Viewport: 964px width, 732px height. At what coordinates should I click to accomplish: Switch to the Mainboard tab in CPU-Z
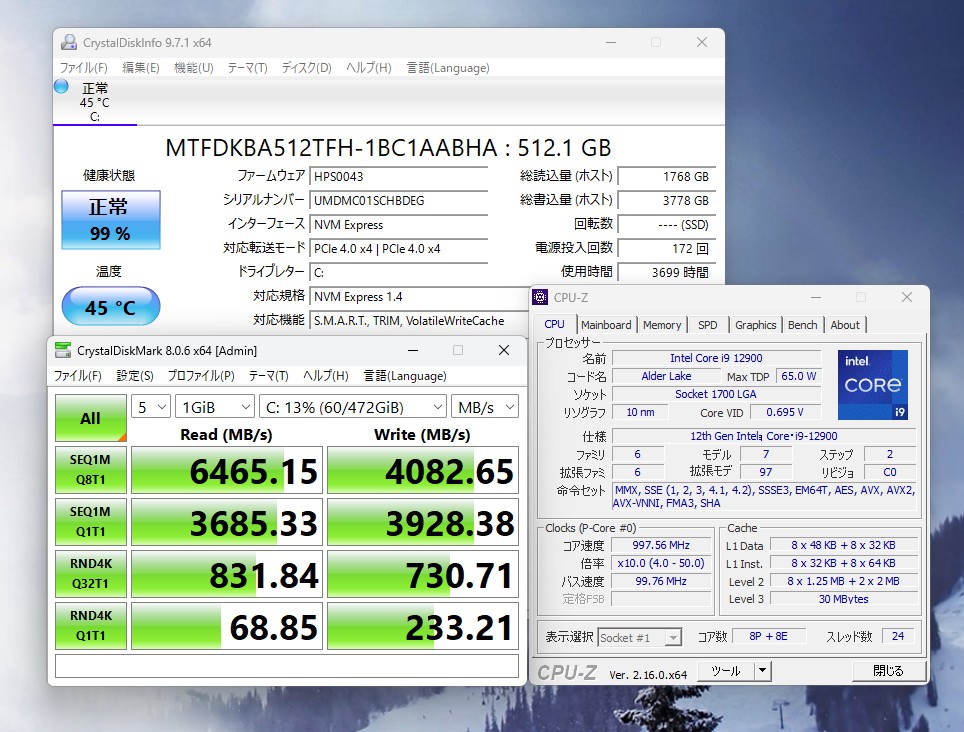(606, 325)
